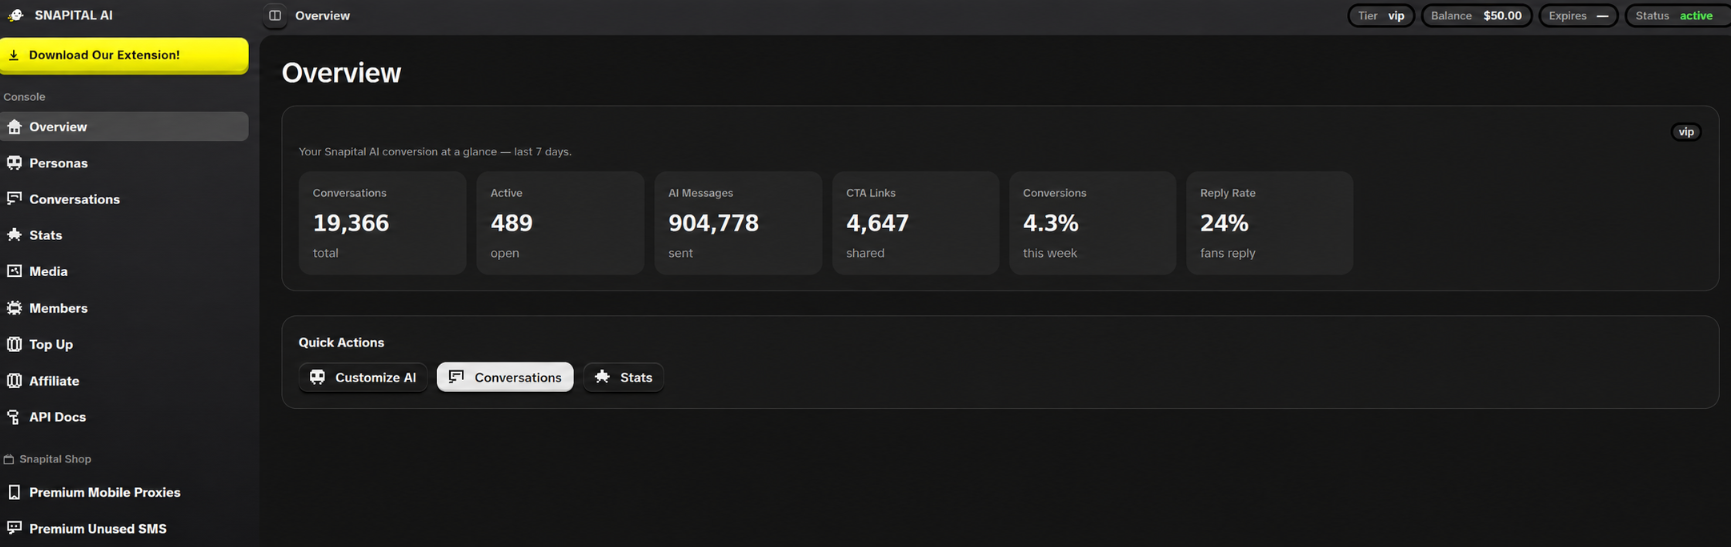This screenshot has height=547, width=1731.
Task: Click the Stats star icon in the sidebar
Action: coord(14,235)
